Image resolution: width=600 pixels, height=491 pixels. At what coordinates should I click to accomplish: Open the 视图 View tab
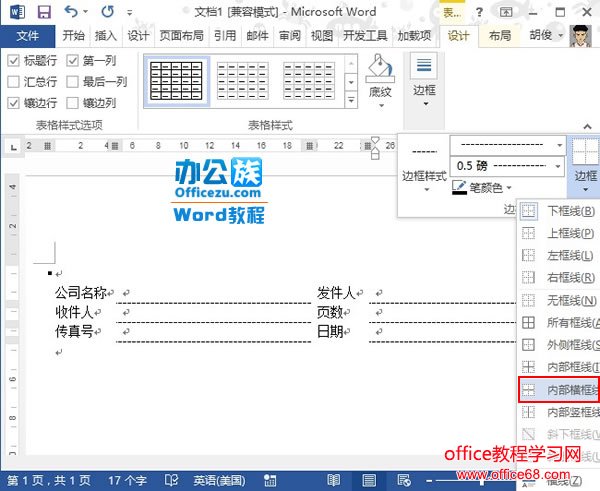(322, 36)
